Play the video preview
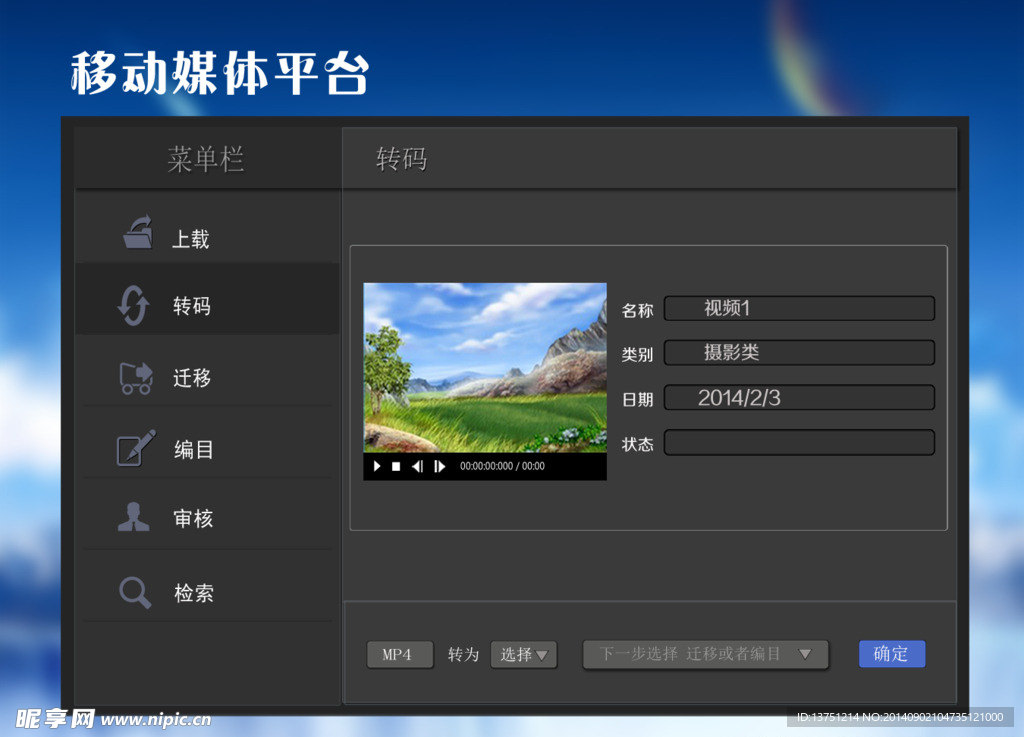This screenshot has width=1024, height=737. click(377, 466)
